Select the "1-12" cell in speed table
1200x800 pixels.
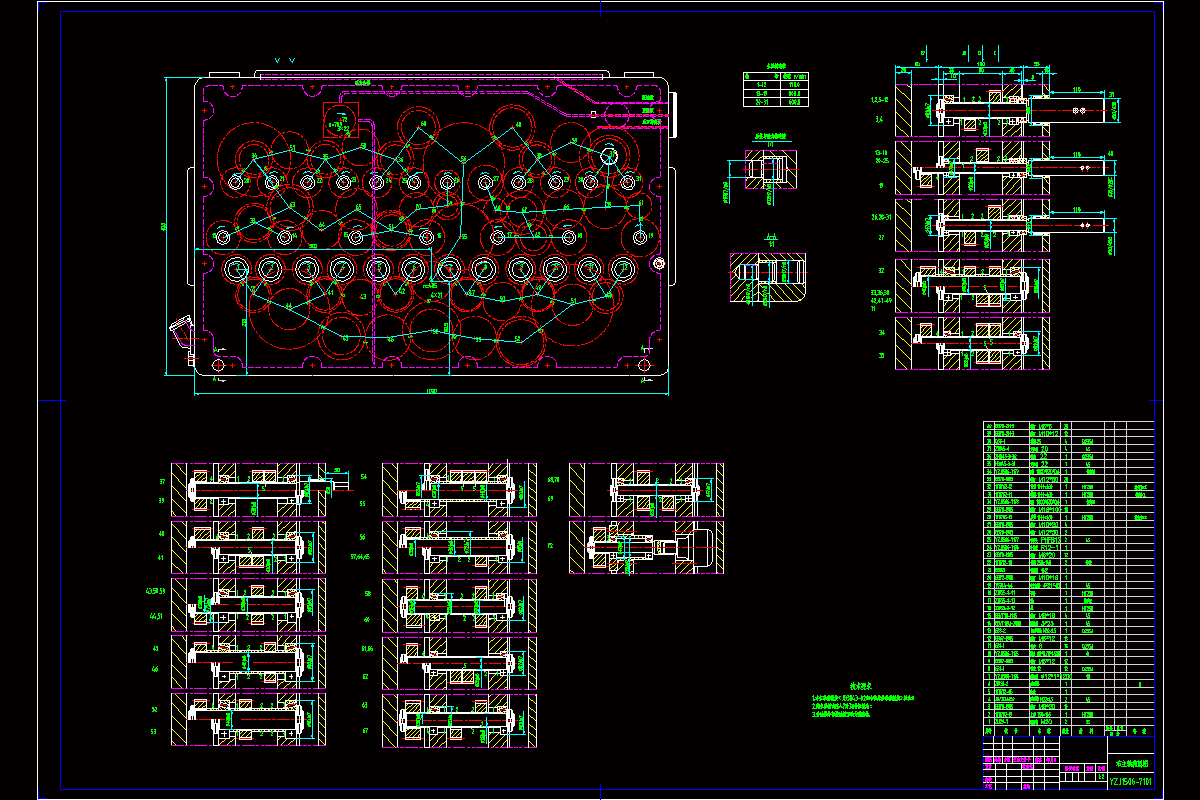coord(762,84)
